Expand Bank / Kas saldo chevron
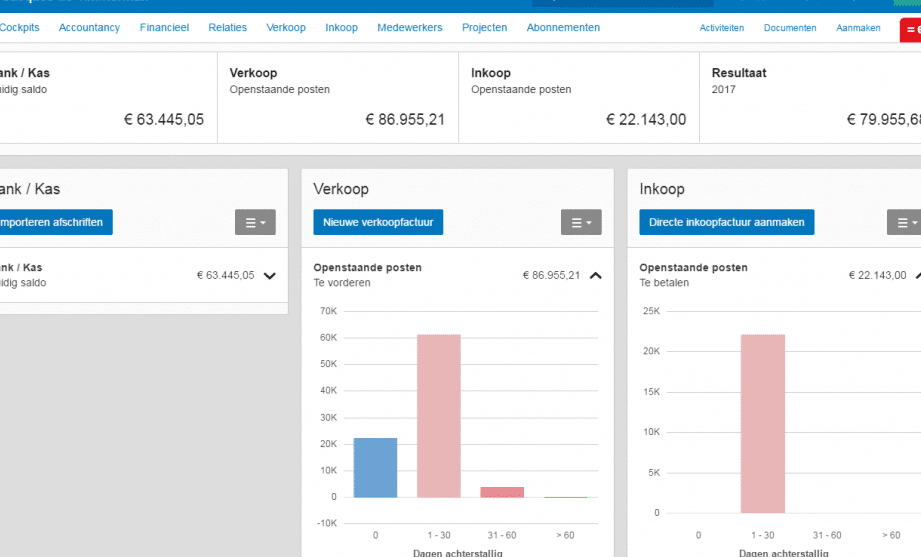Image resolution: width=921 pixels, height=557 pixels. (270, 276)
